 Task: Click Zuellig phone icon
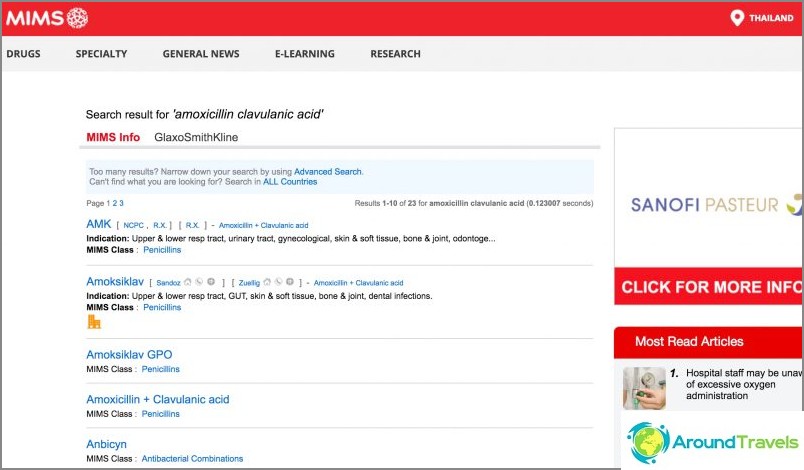278,282
